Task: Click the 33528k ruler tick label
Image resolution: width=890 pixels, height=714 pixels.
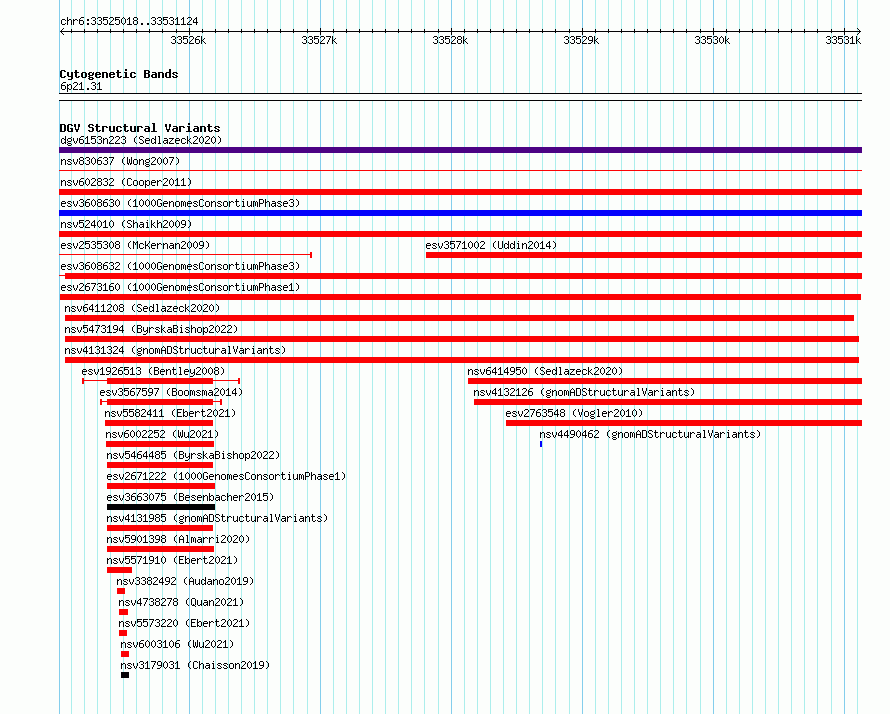Action: [x=450, y=40]
